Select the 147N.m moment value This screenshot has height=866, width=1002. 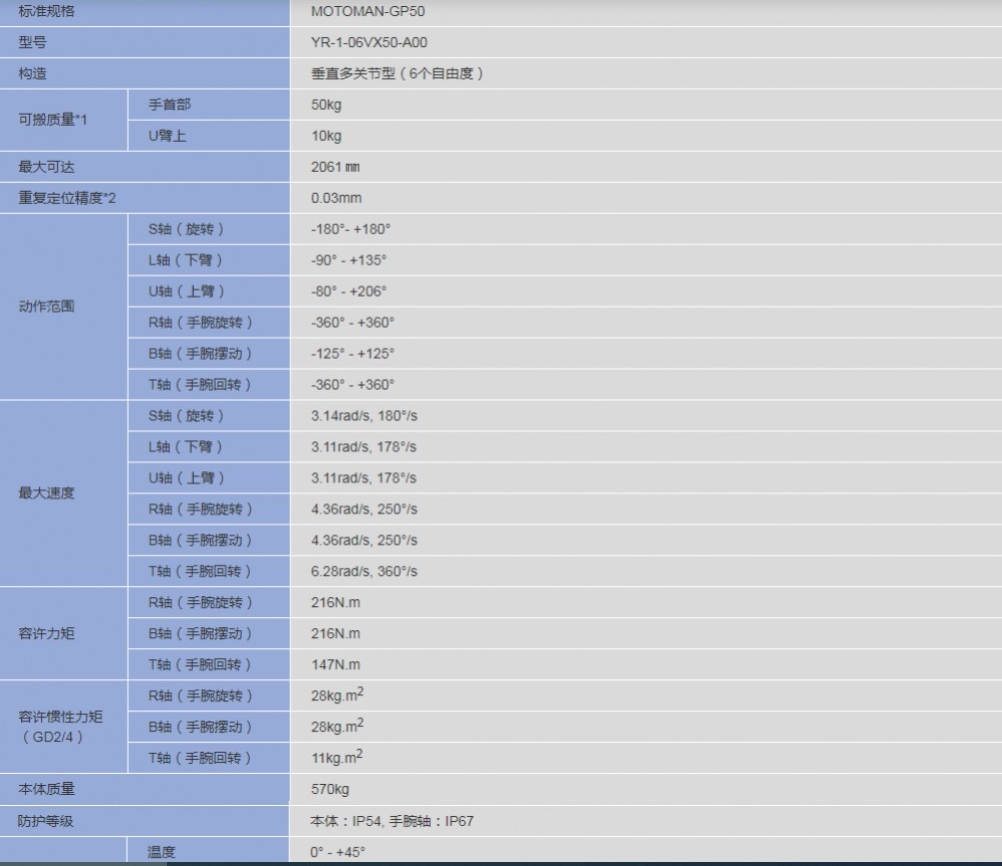pos(335,665)
